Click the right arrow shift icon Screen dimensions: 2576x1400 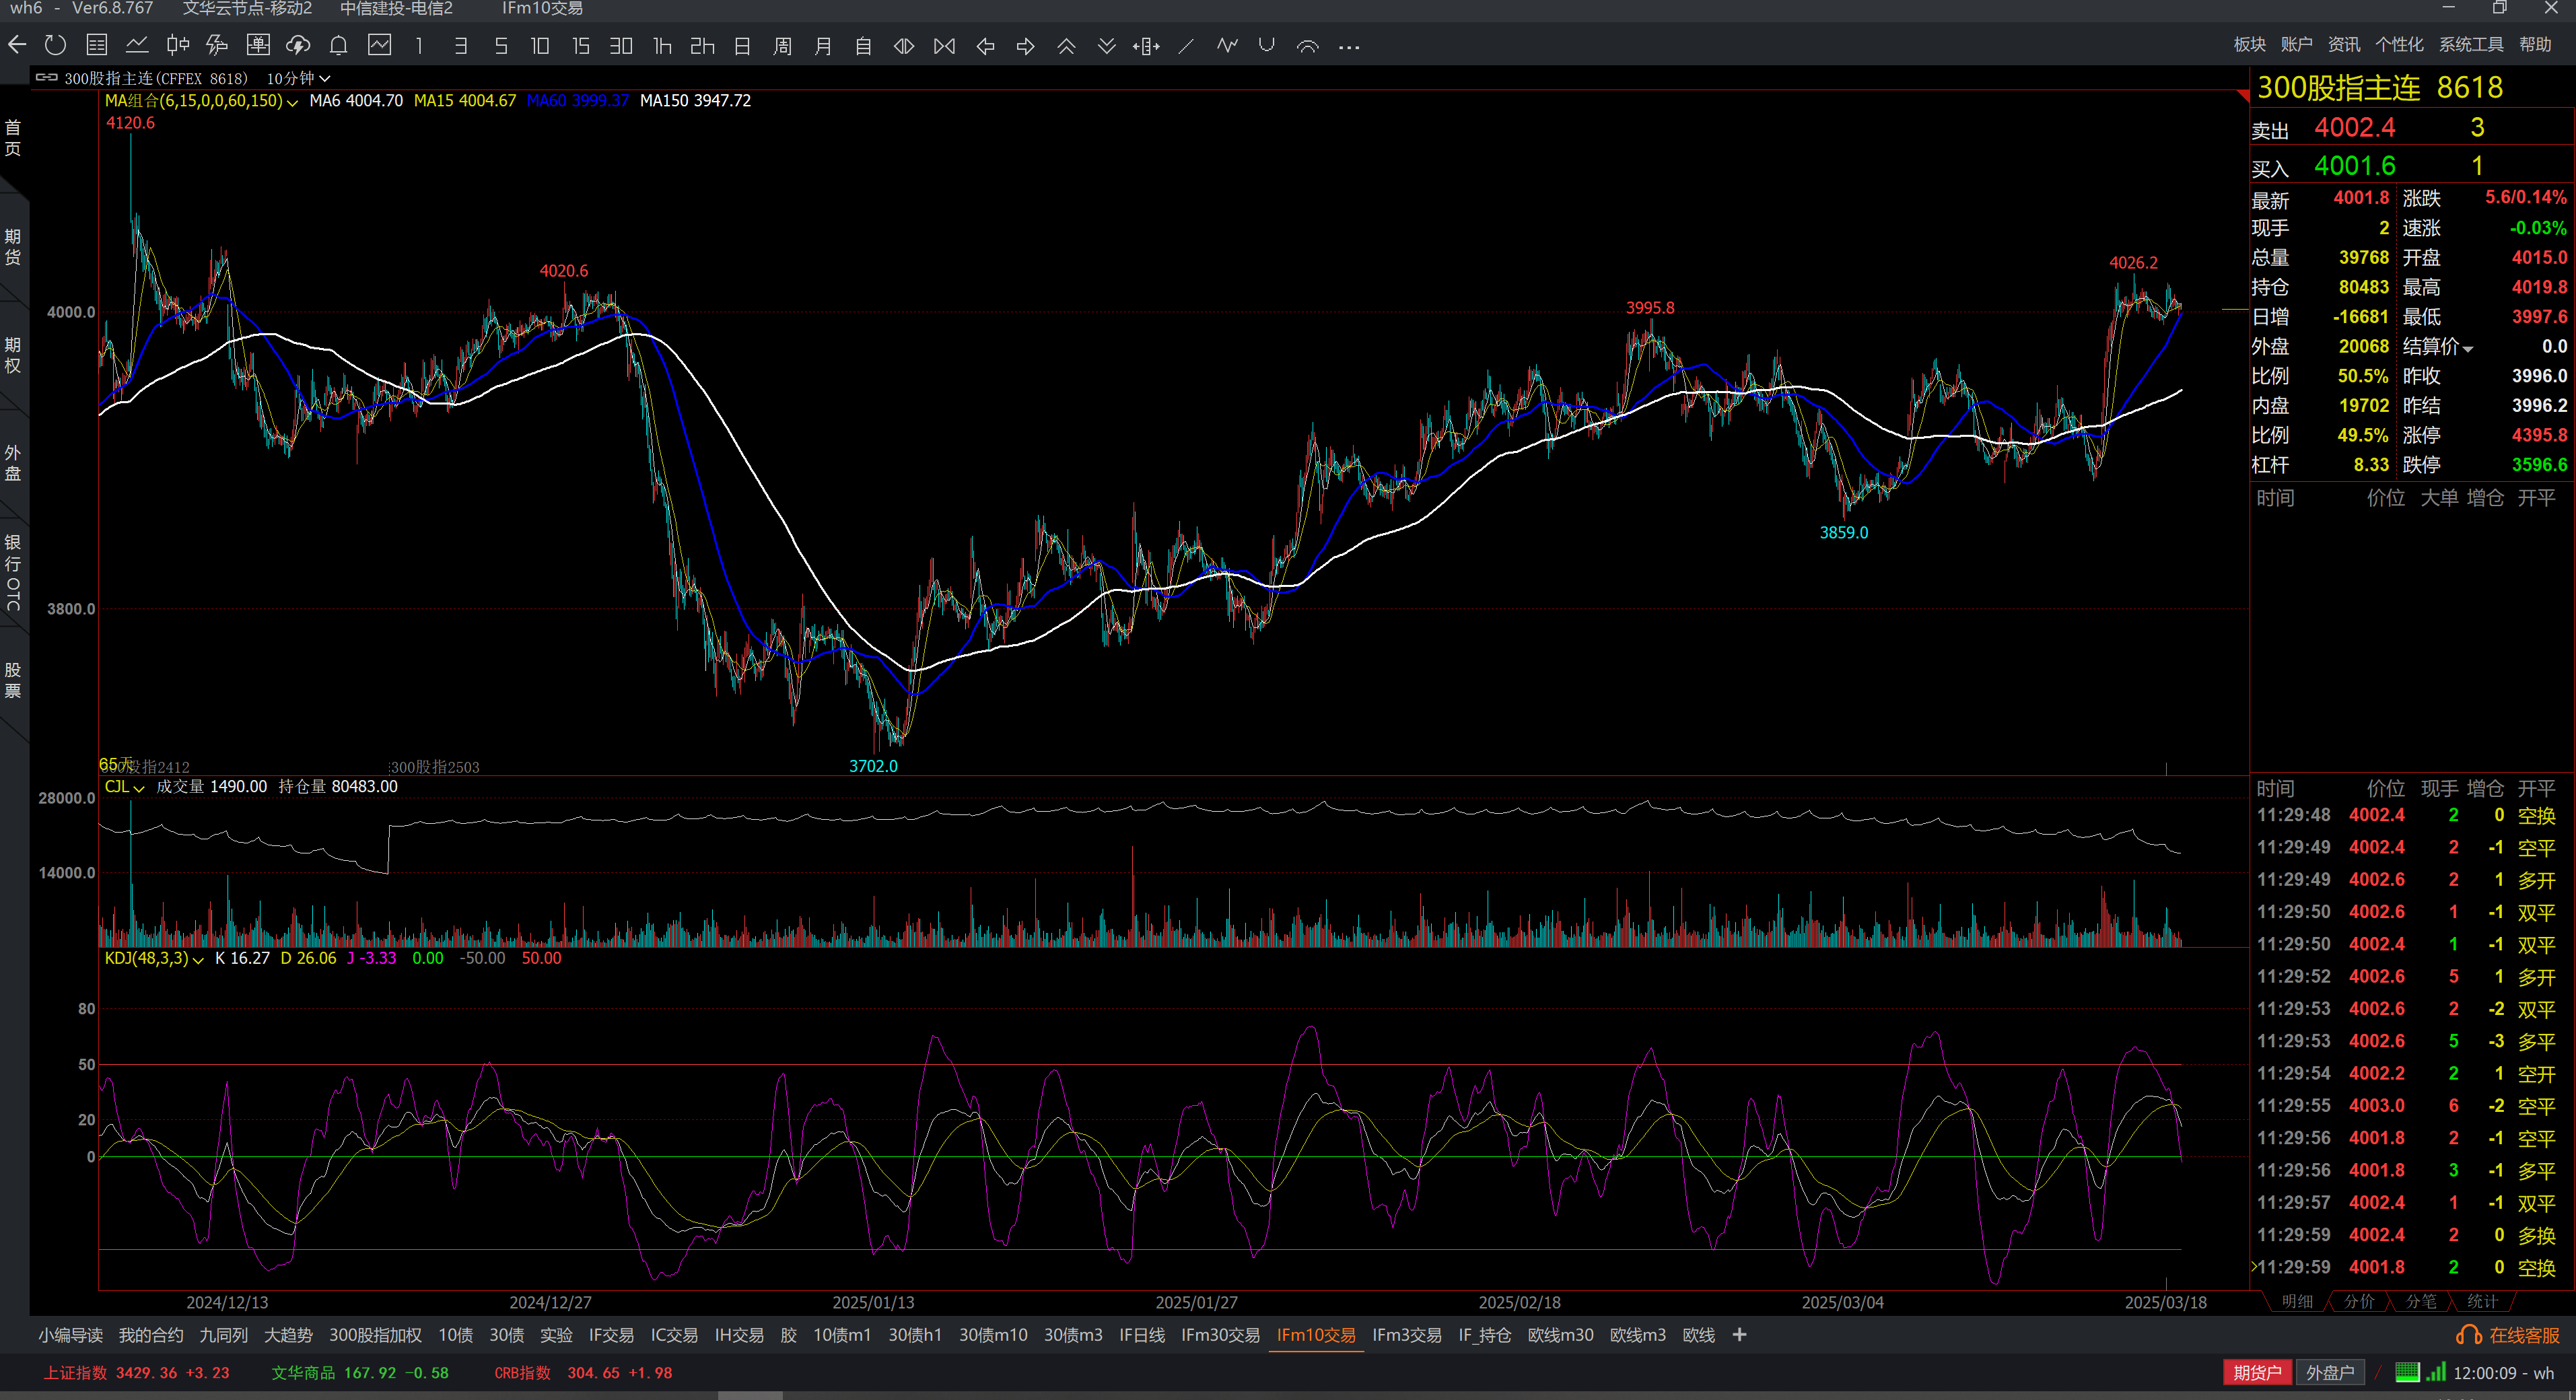coord(1025,45)
